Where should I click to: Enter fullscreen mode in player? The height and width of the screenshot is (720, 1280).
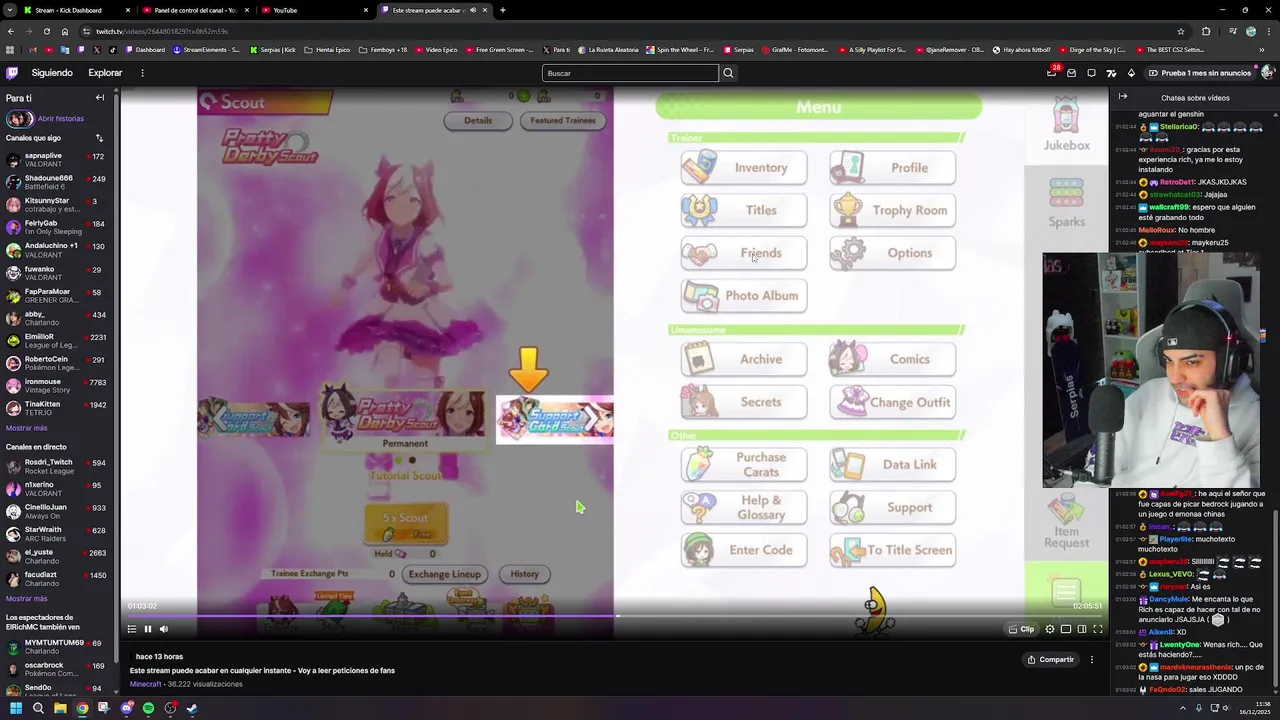(1098, 629)
